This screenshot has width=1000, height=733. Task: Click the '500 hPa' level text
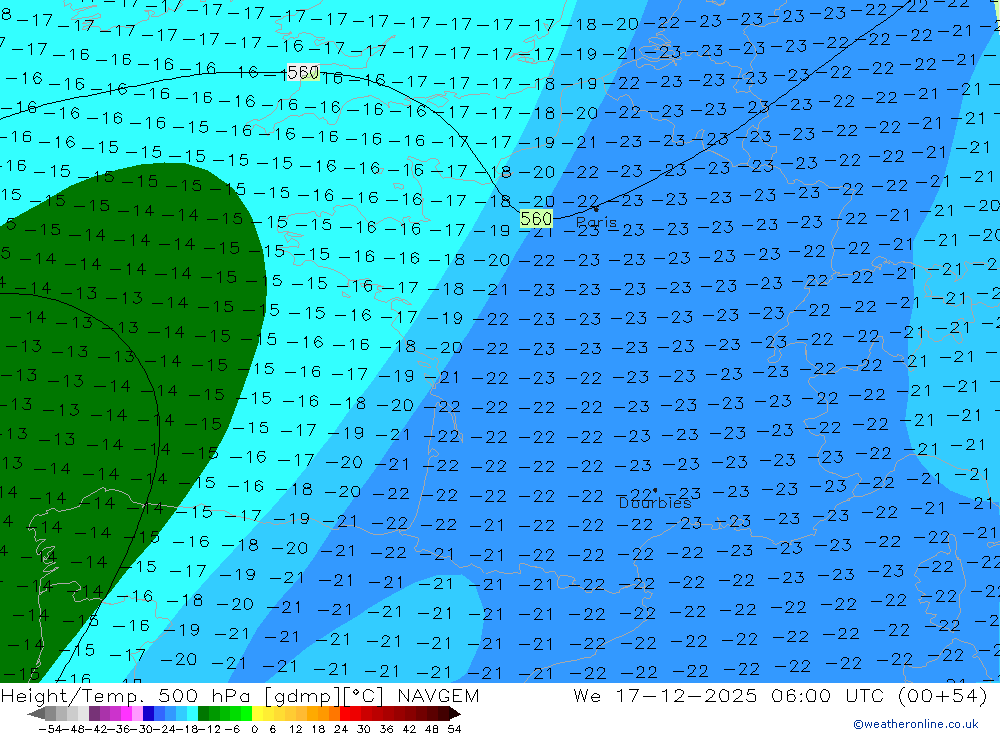tap(202, 695)
